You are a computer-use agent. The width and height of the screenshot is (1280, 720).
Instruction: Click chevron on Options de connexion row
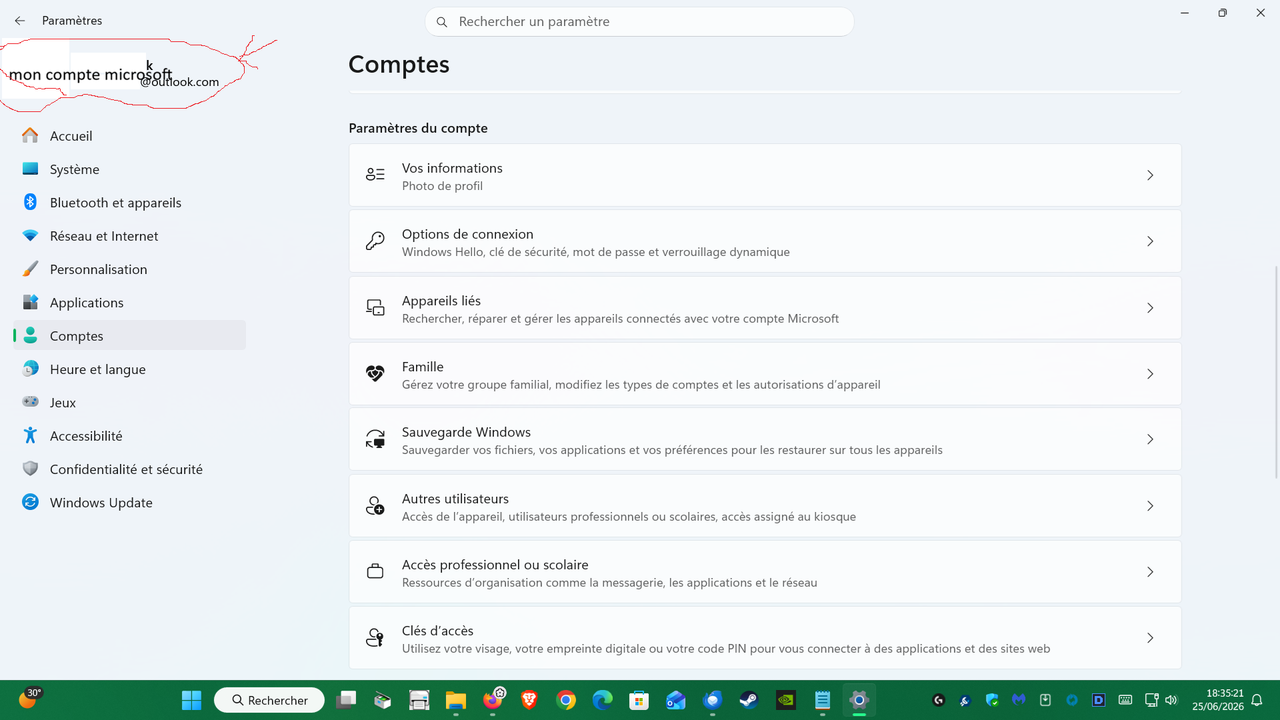point(1150,241)
